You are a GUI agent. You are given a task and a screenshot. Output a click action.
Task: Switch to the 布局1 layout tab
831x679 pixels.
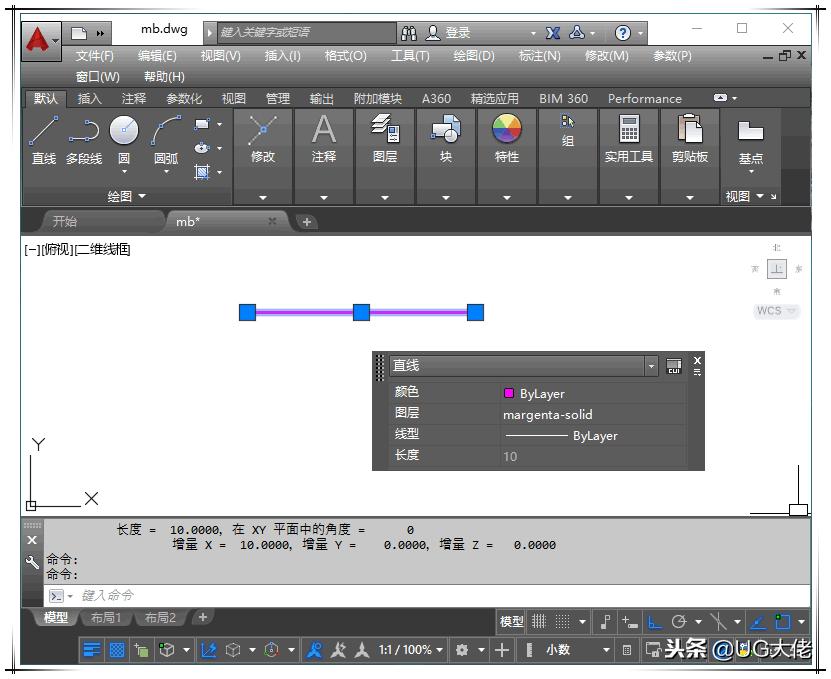[x=105, y=618]
